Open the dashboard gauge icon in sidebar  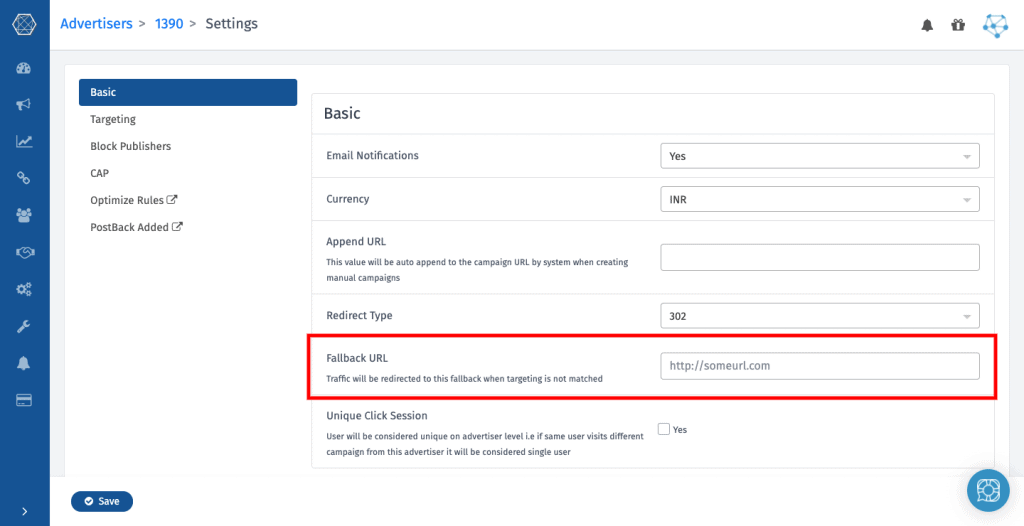pyautogui.click(x=24, y=68)
